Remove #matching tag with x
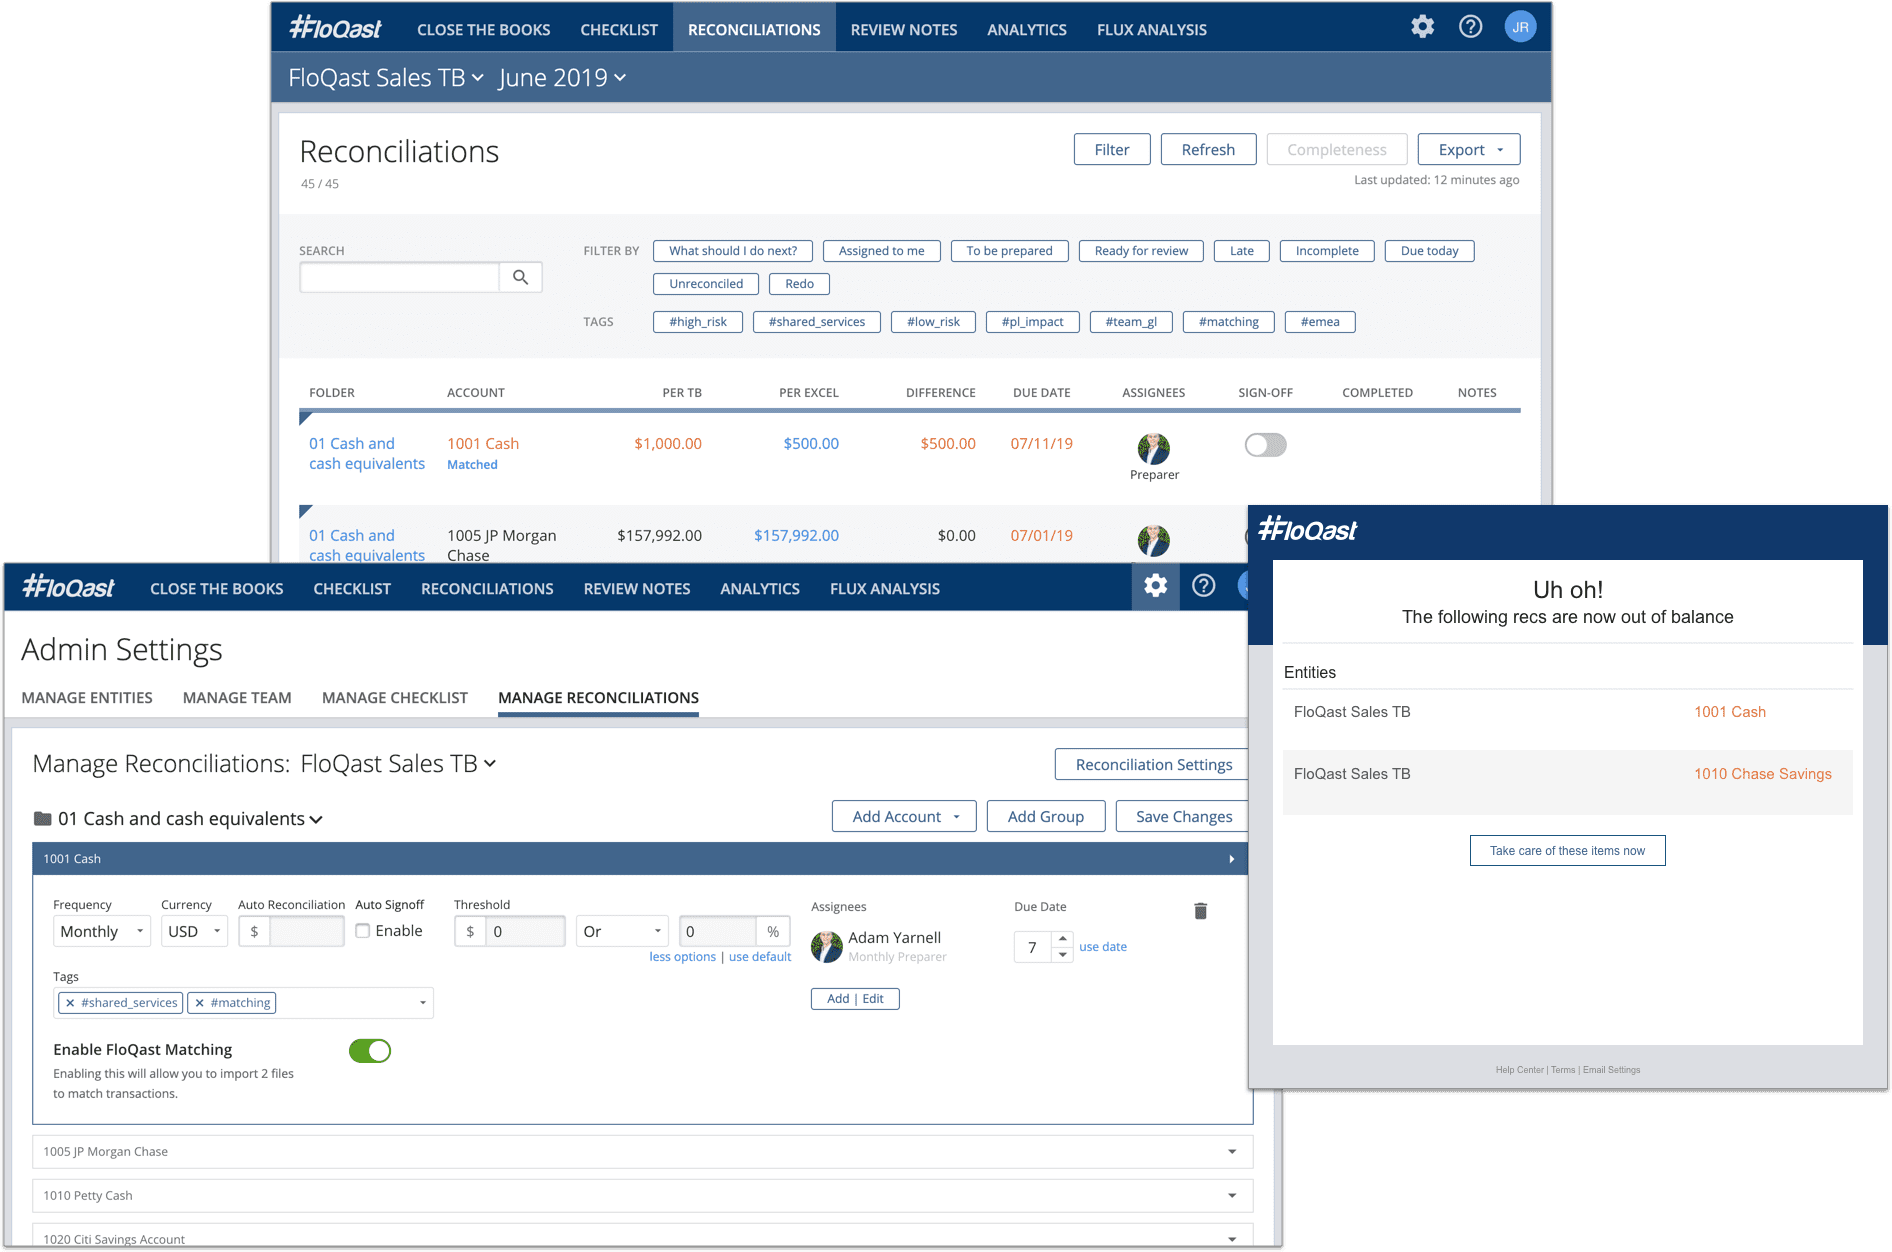 coord(199,1003)
